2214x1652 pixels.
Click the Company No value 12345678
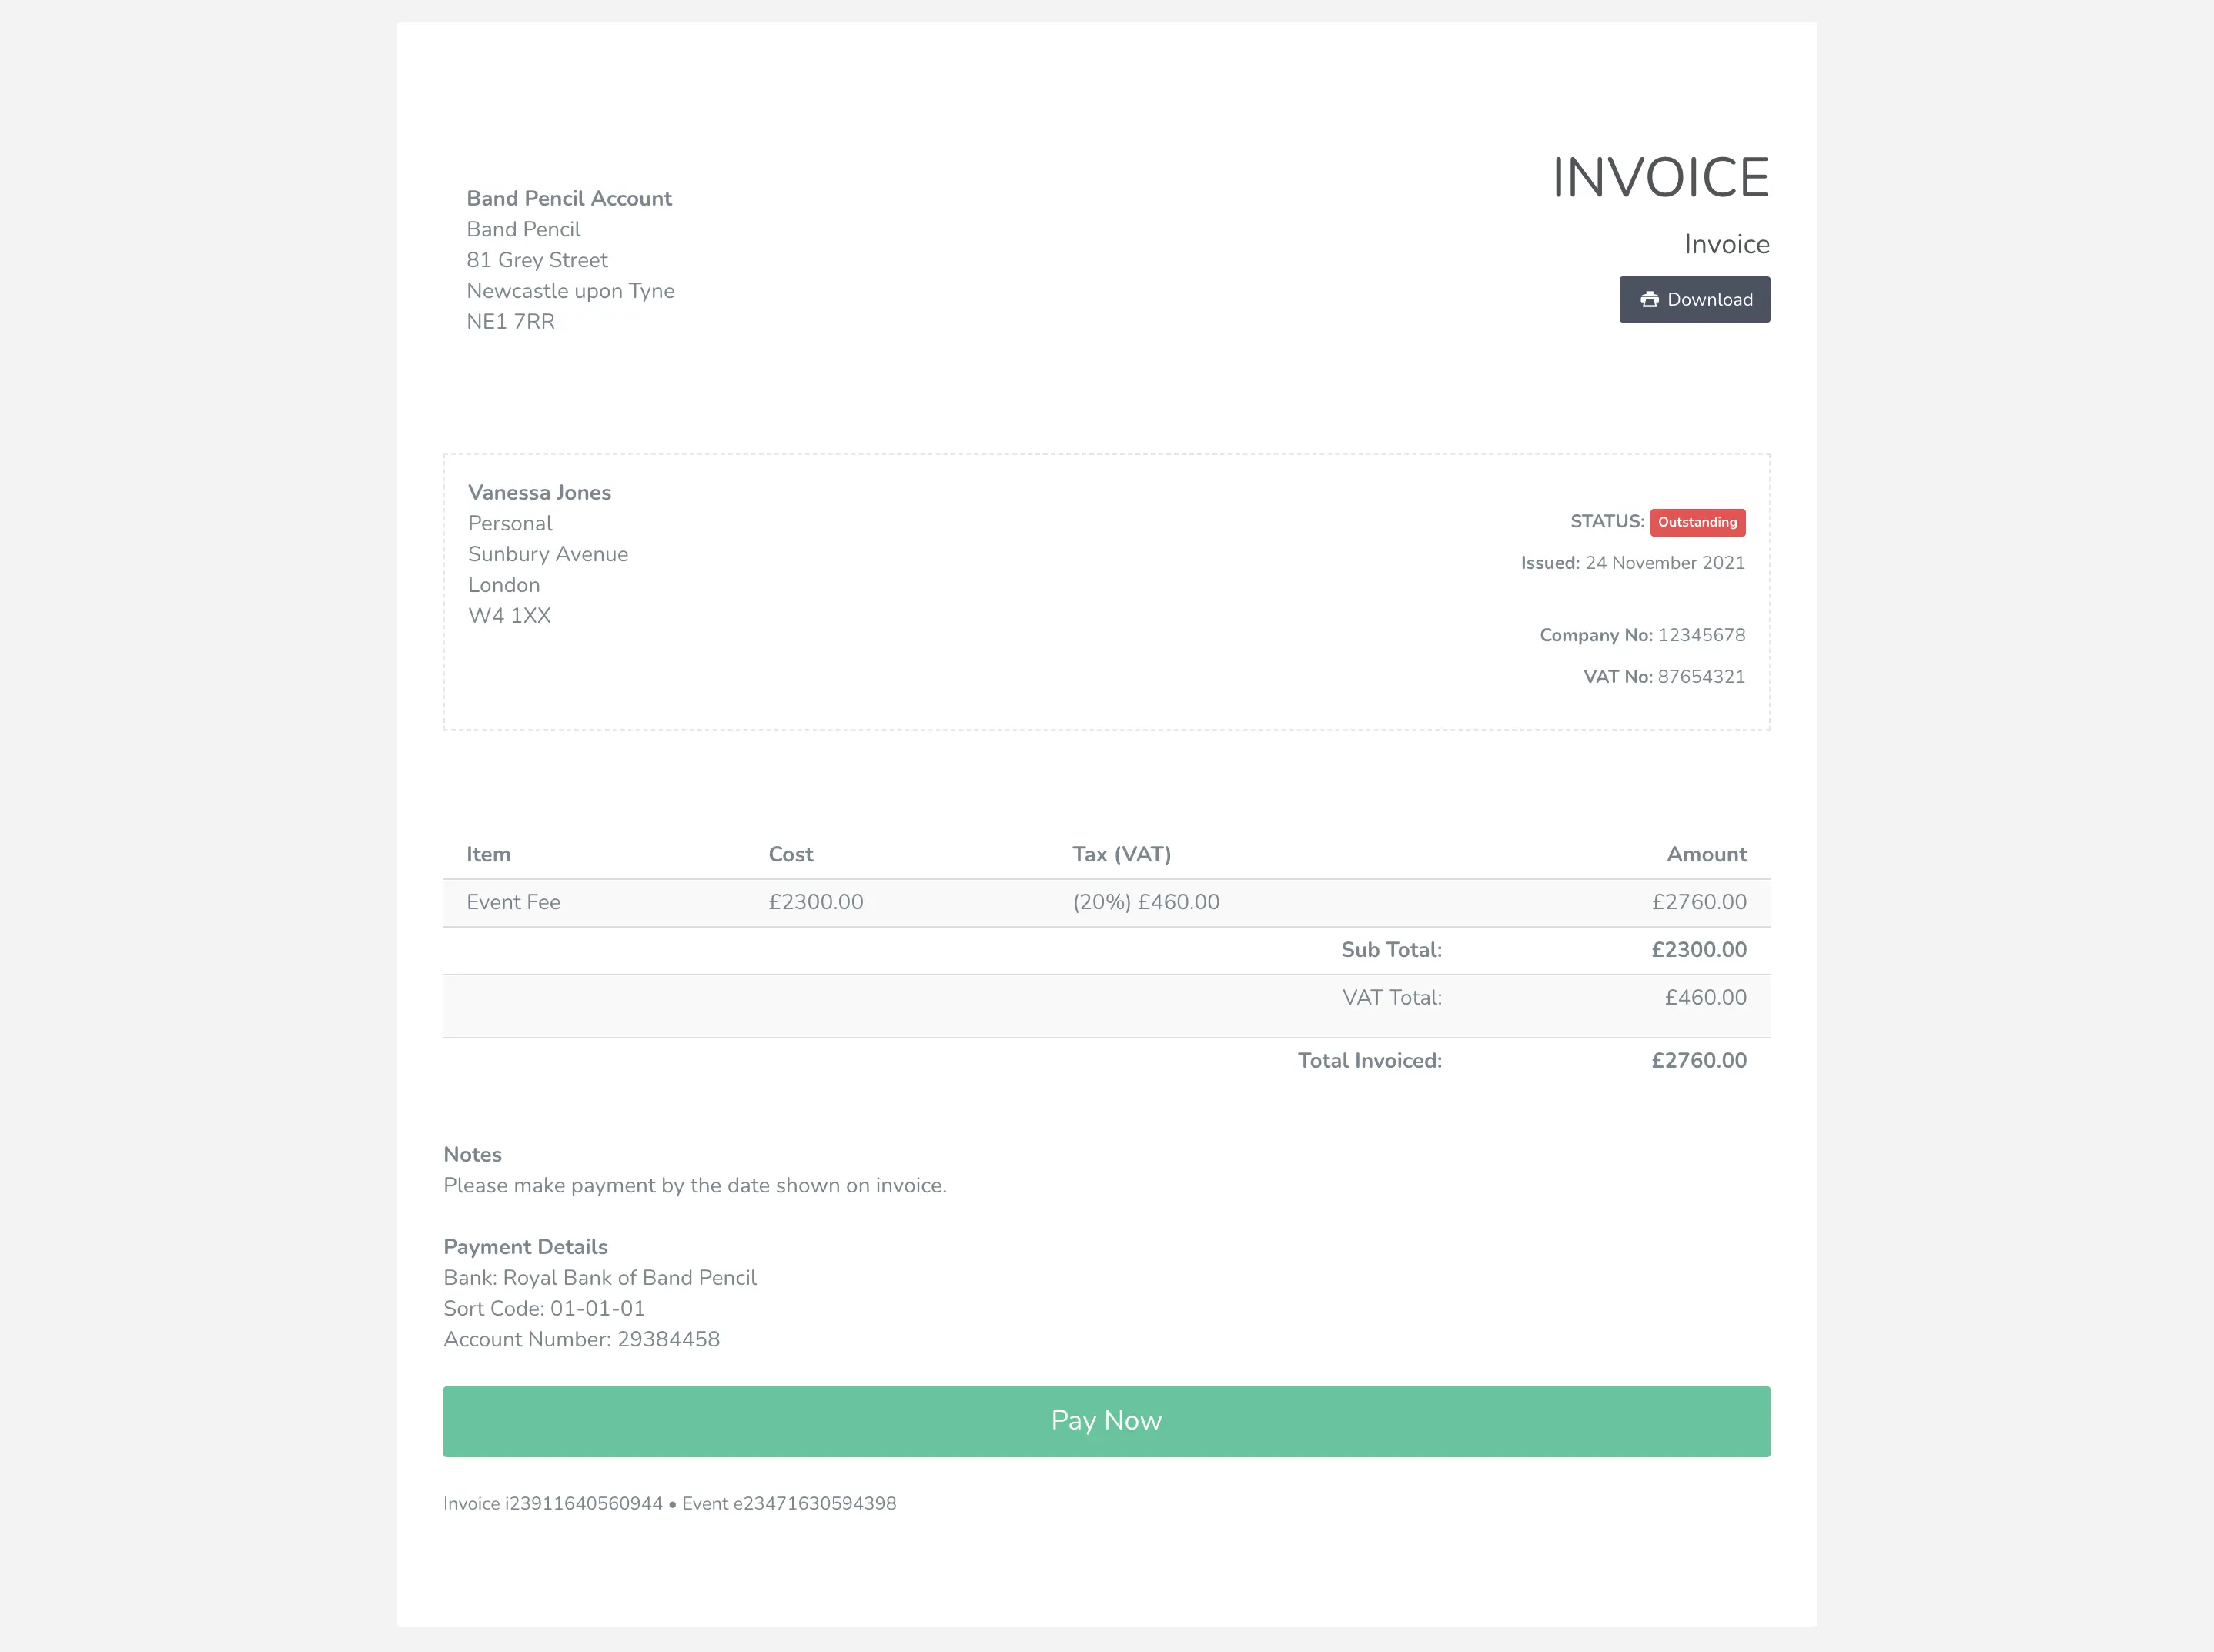point(1701,635)
